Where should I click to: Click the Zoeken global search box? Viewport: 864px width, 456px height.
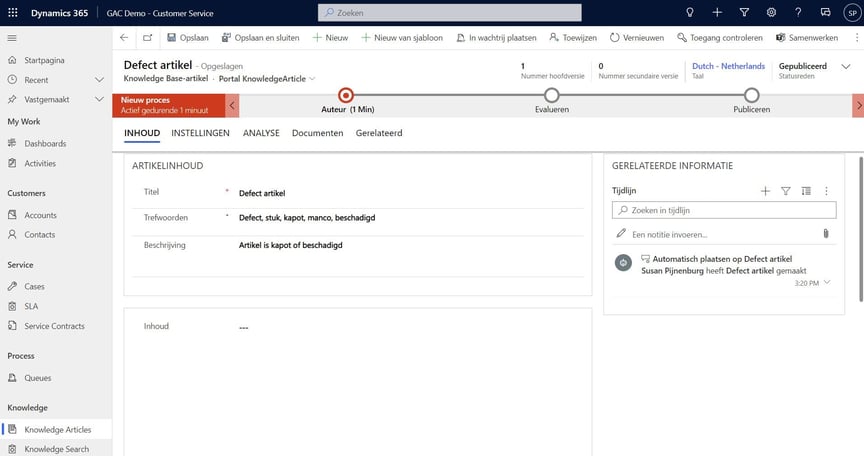[x=450, y=12]
